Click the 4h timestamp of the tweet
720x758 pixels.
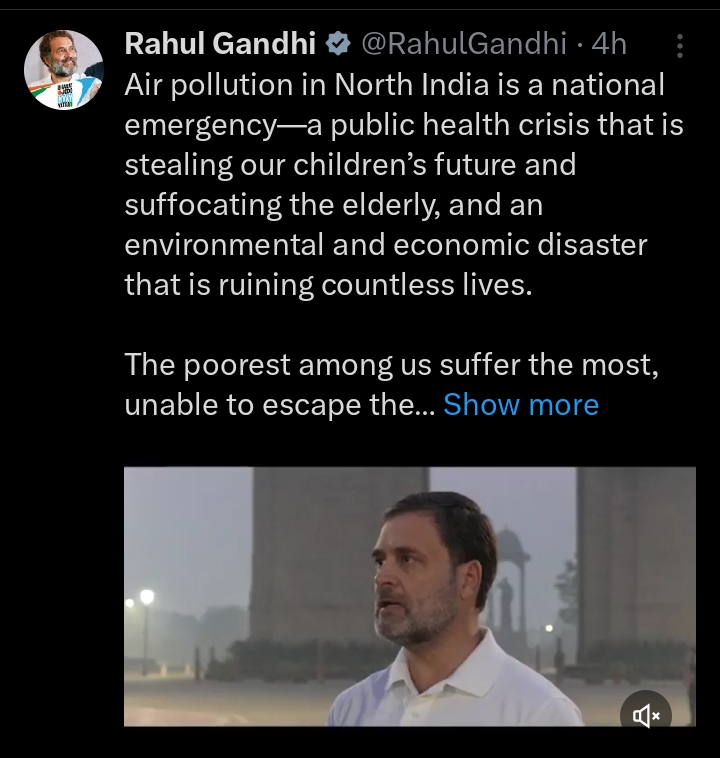coord(609,44)
